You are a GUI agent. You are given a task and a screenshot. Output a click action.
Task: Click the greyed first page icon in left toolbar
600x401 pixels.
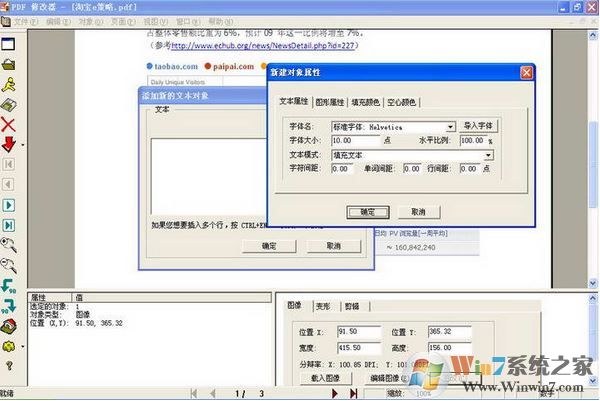coord(8,165)
